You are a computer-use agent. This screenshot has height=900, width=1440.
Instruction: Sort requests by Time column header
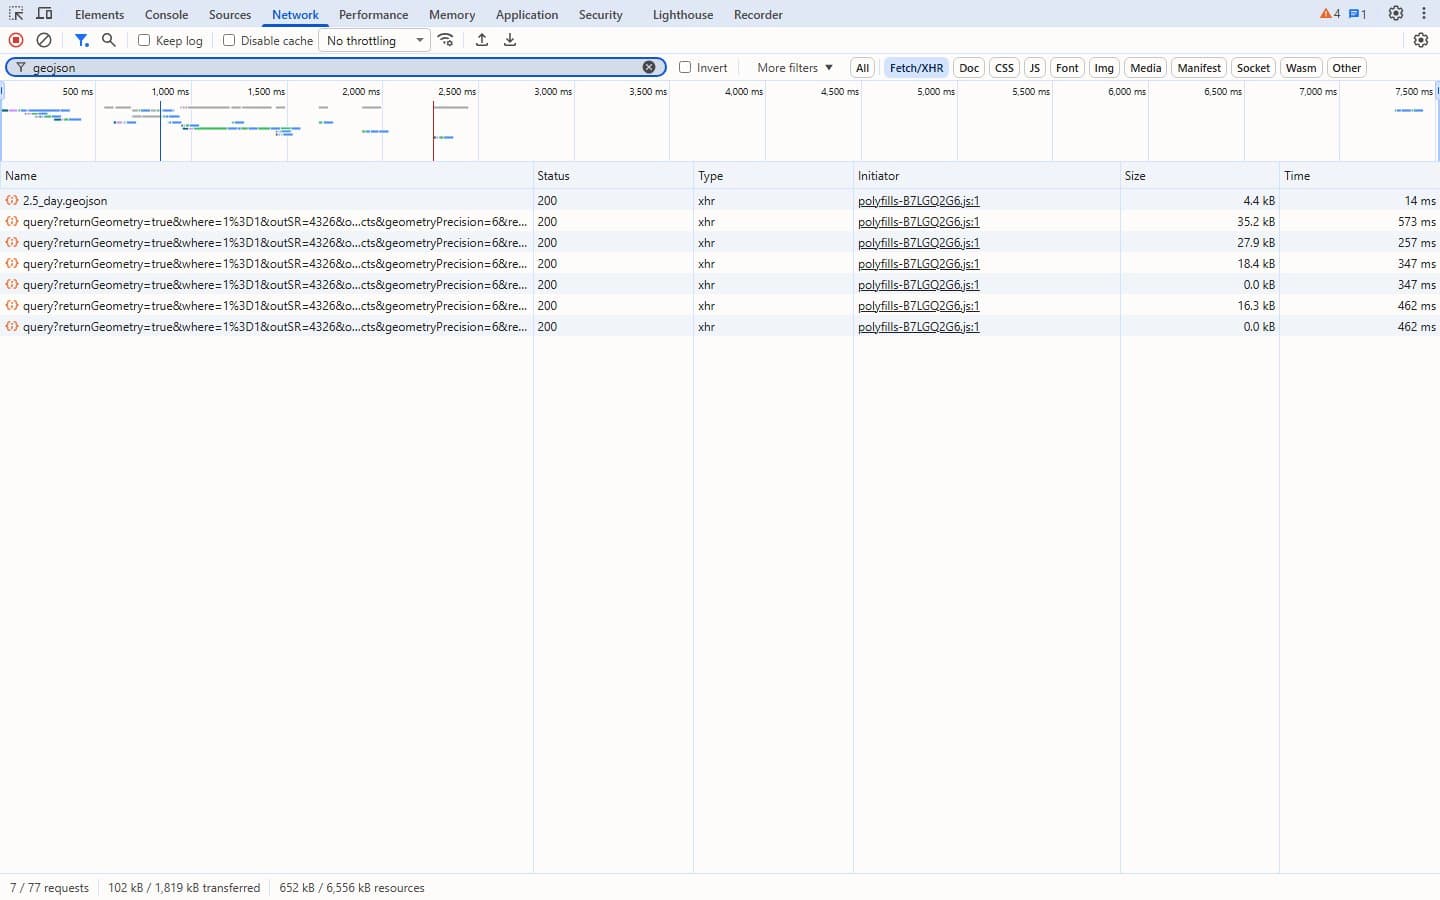pyautogui.click(x=1359, y=175)
